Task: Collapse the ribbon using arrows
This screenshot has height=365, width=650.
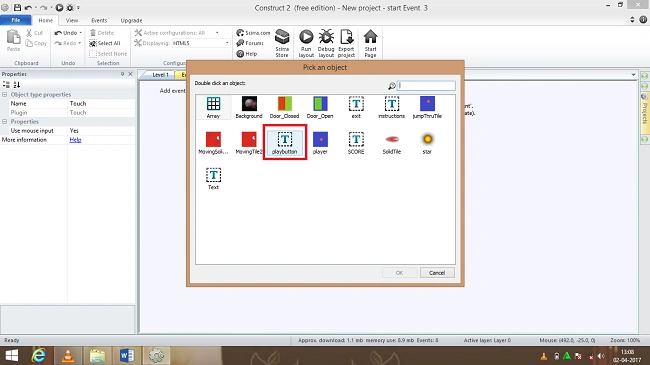Action: pyautogui.click(x=632, y=19)
